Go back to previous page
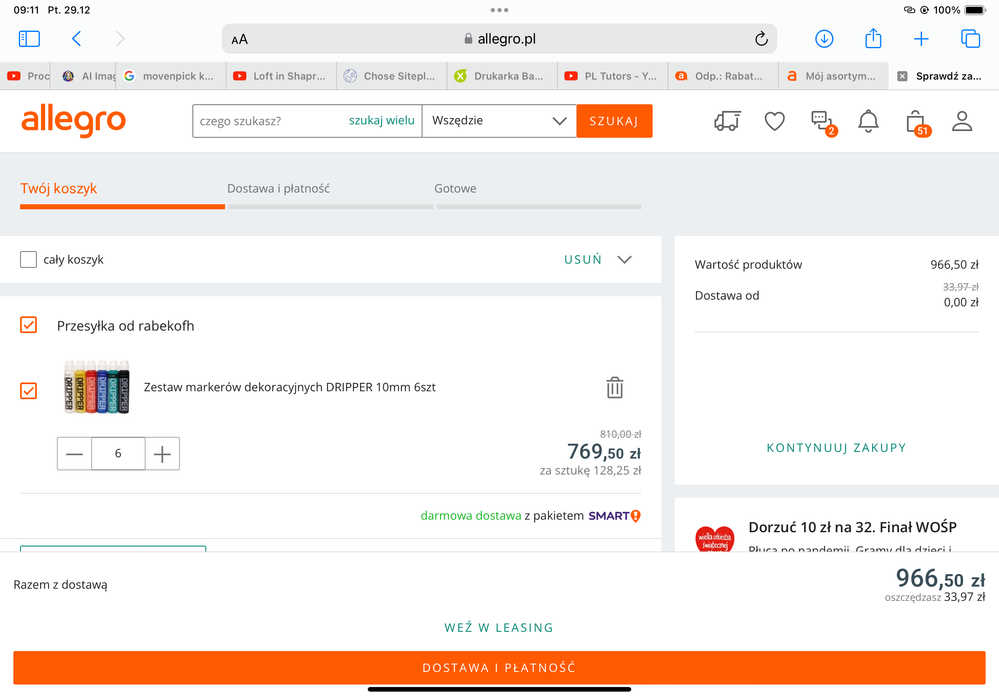Screen dimensions: 999x698 pos(76,39)
